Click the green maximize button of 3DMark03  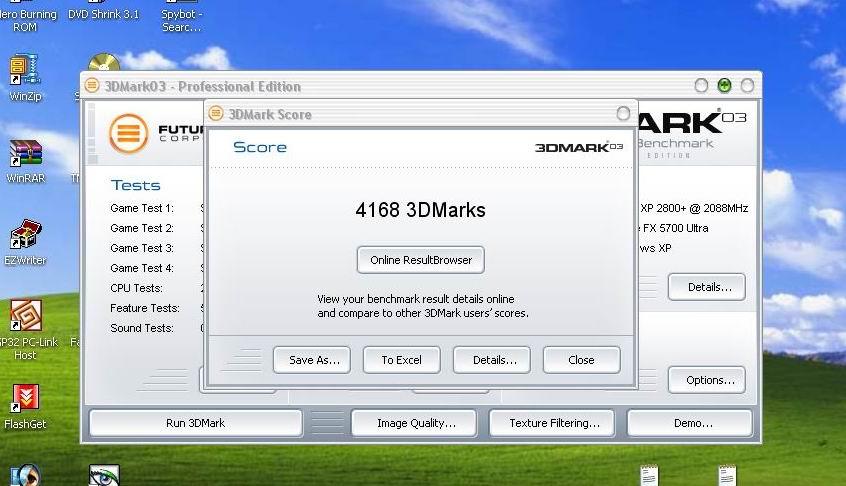[724, 85]
